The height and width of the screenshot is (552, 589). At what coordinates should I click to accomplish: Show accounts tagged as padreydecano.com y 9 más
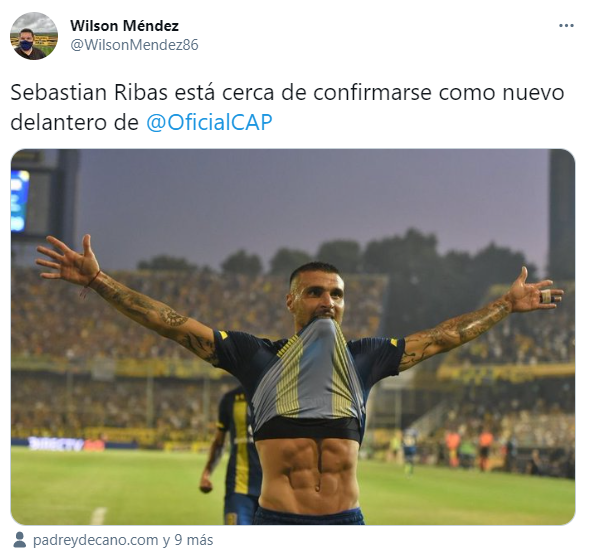pos(123,540)
